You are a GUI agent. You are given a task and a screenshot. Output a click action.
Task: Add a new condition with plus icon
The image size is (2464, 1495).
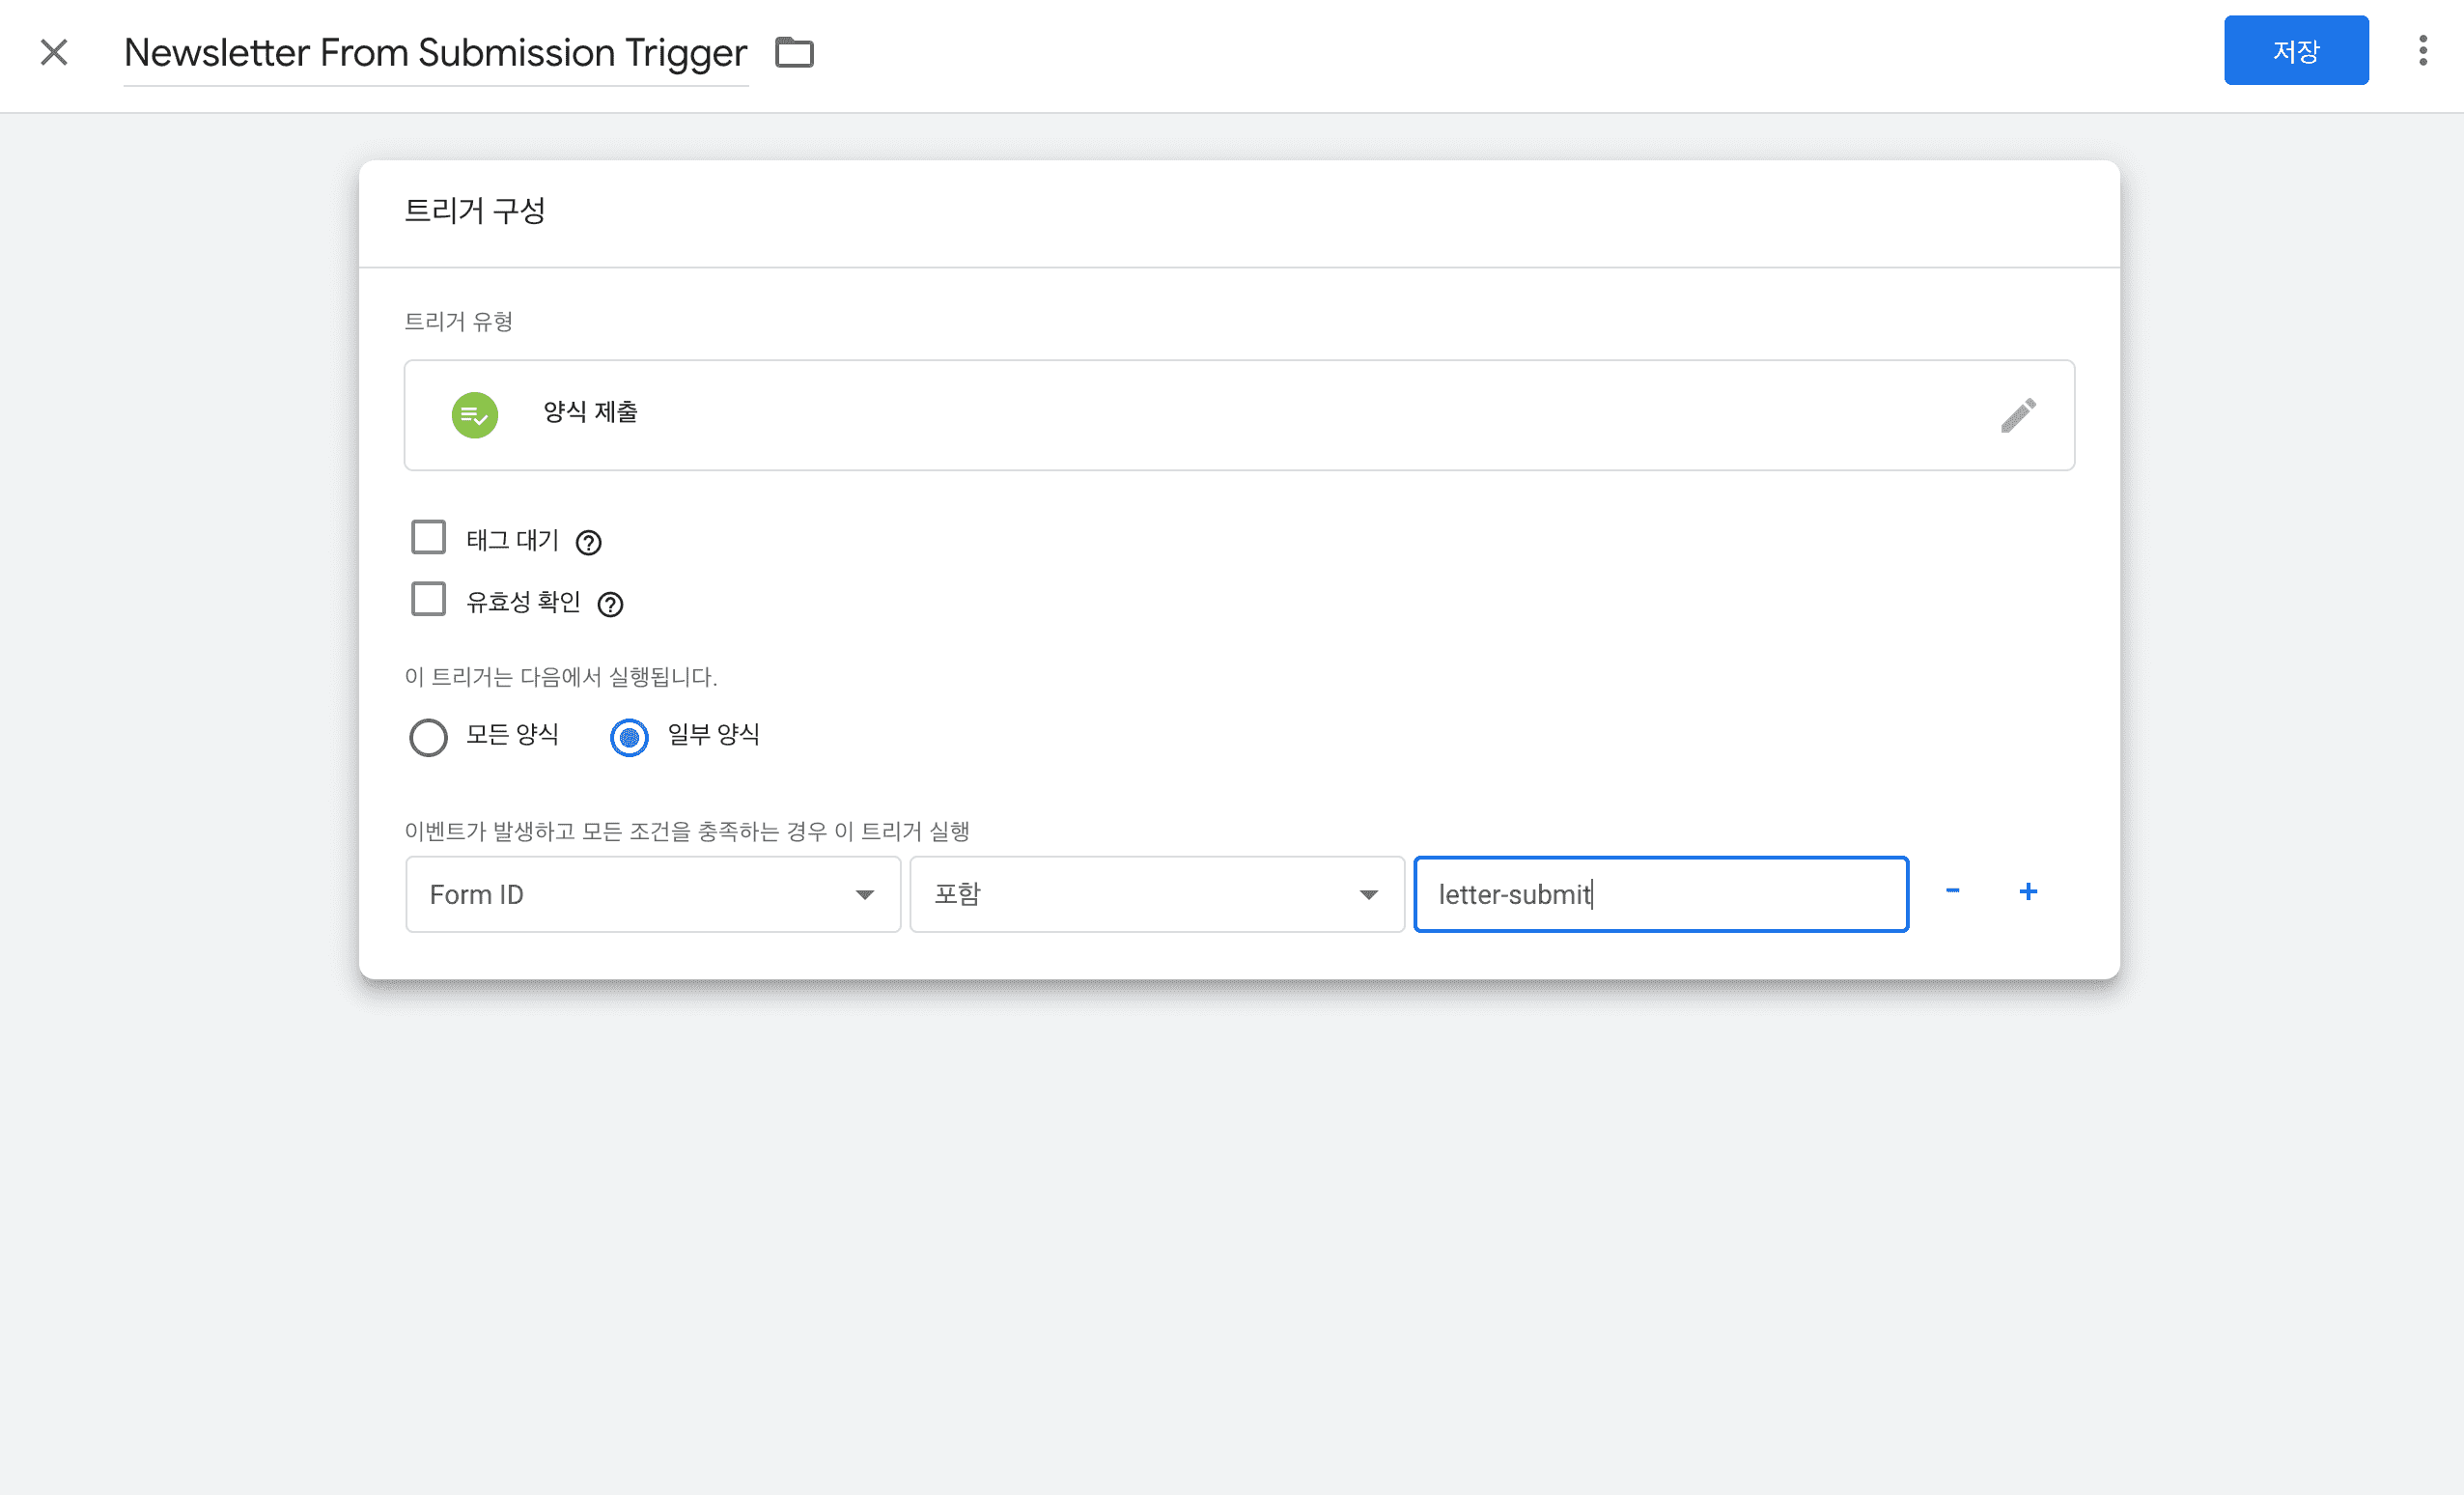pos(2028,891)
